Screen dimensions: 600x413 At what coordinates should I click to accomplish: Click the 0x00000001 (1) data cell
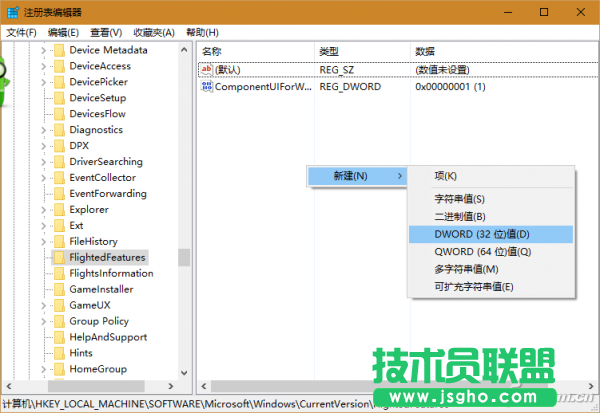point(450,87)
